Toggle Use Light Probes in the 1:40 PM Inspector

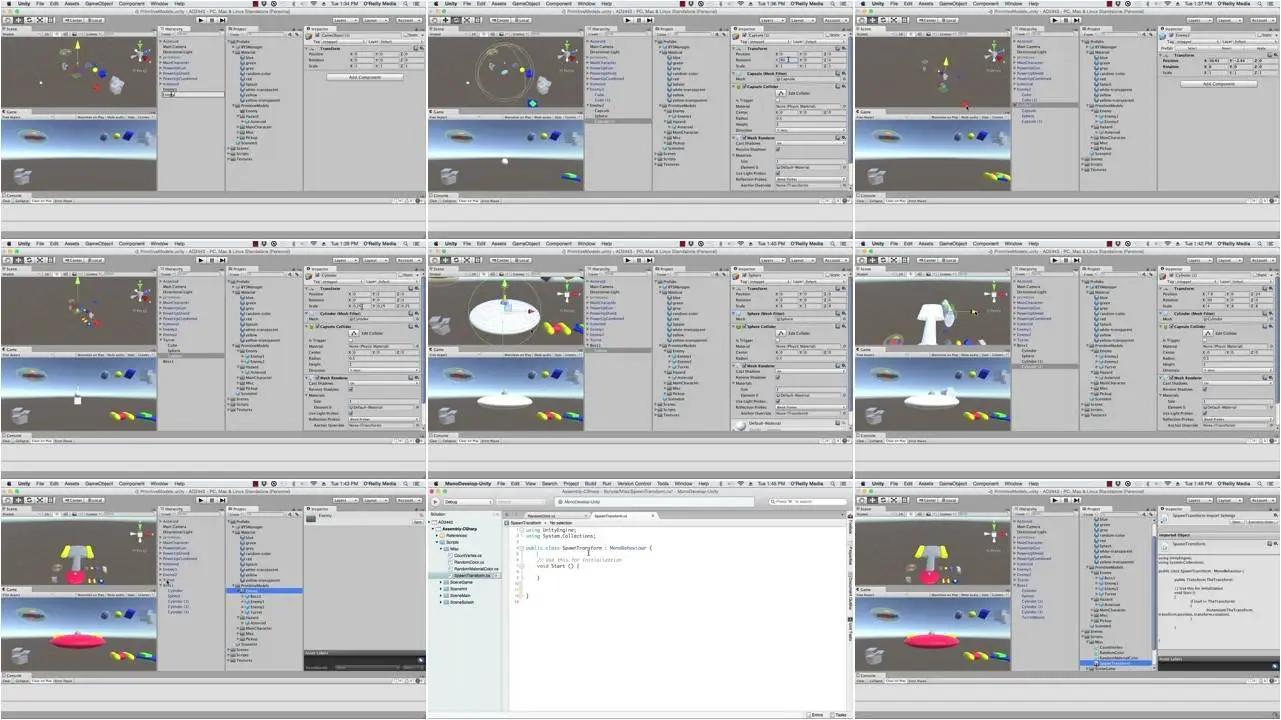[778, 401]
